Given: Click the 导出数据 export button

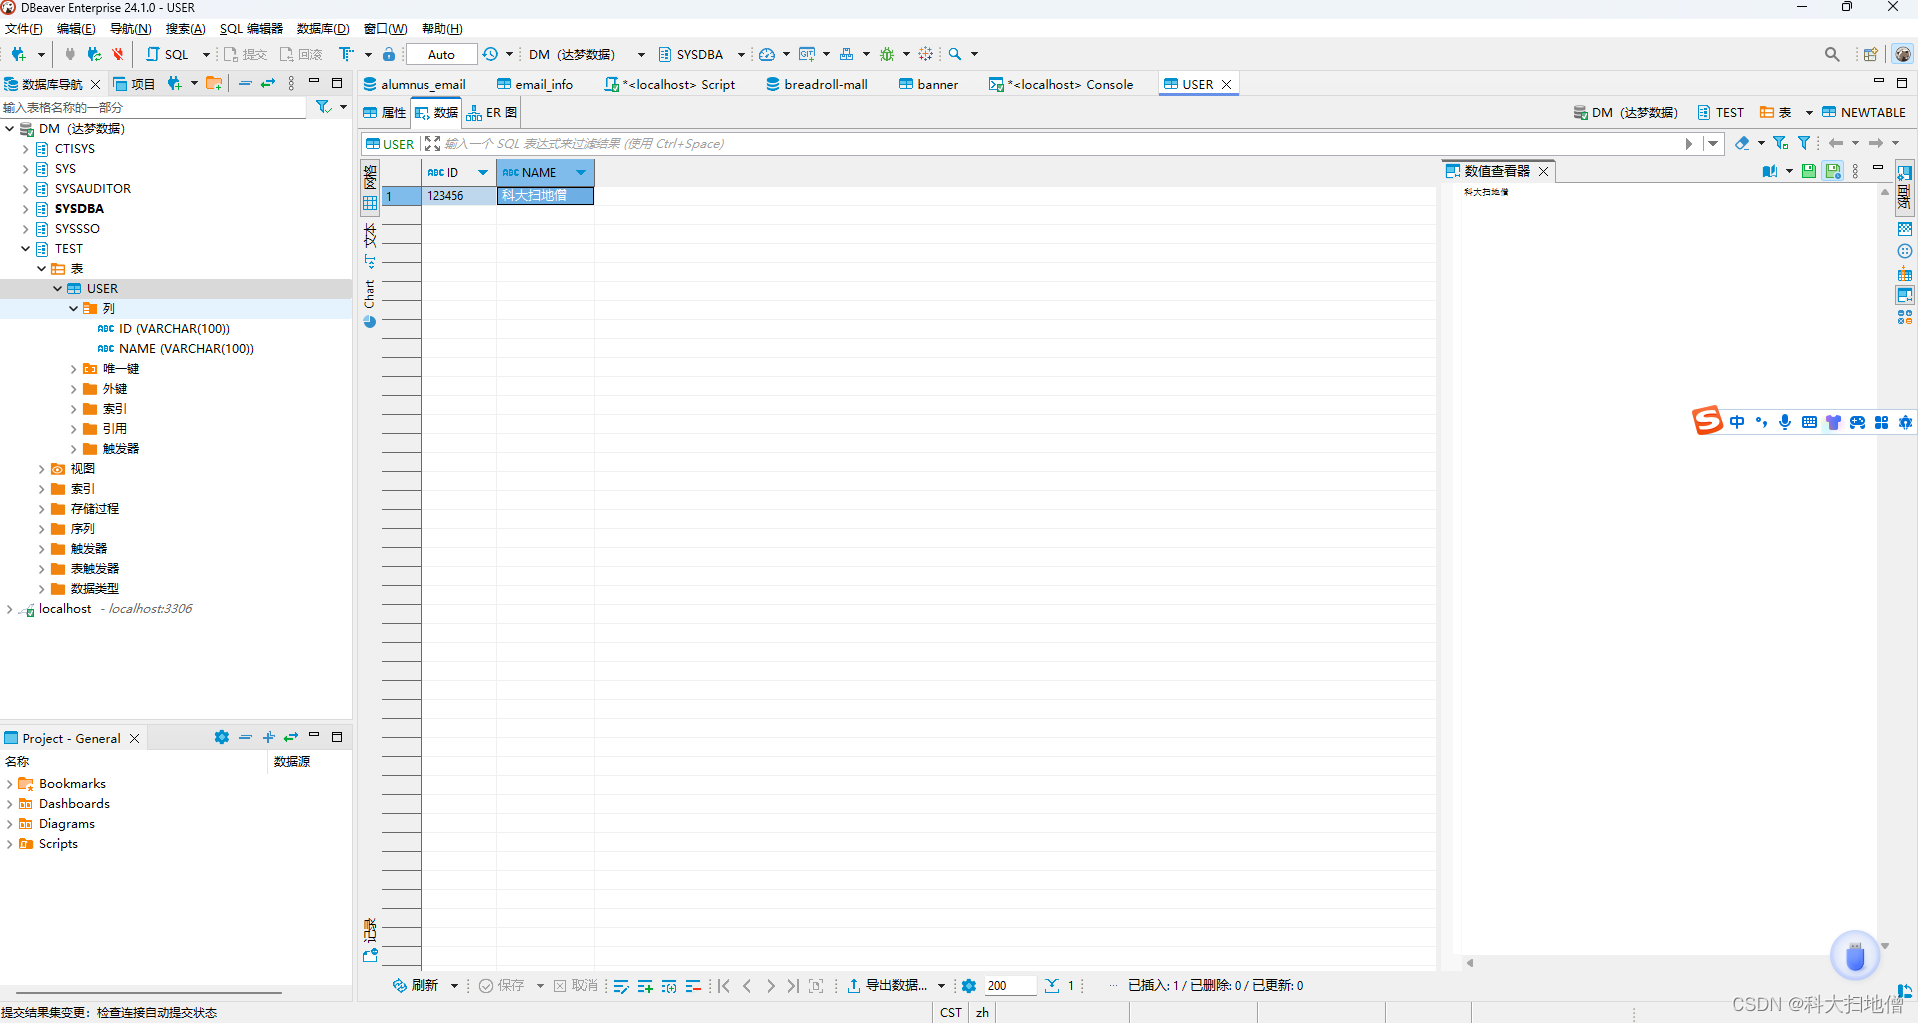Looking at the screenshot, I should 887,986.
